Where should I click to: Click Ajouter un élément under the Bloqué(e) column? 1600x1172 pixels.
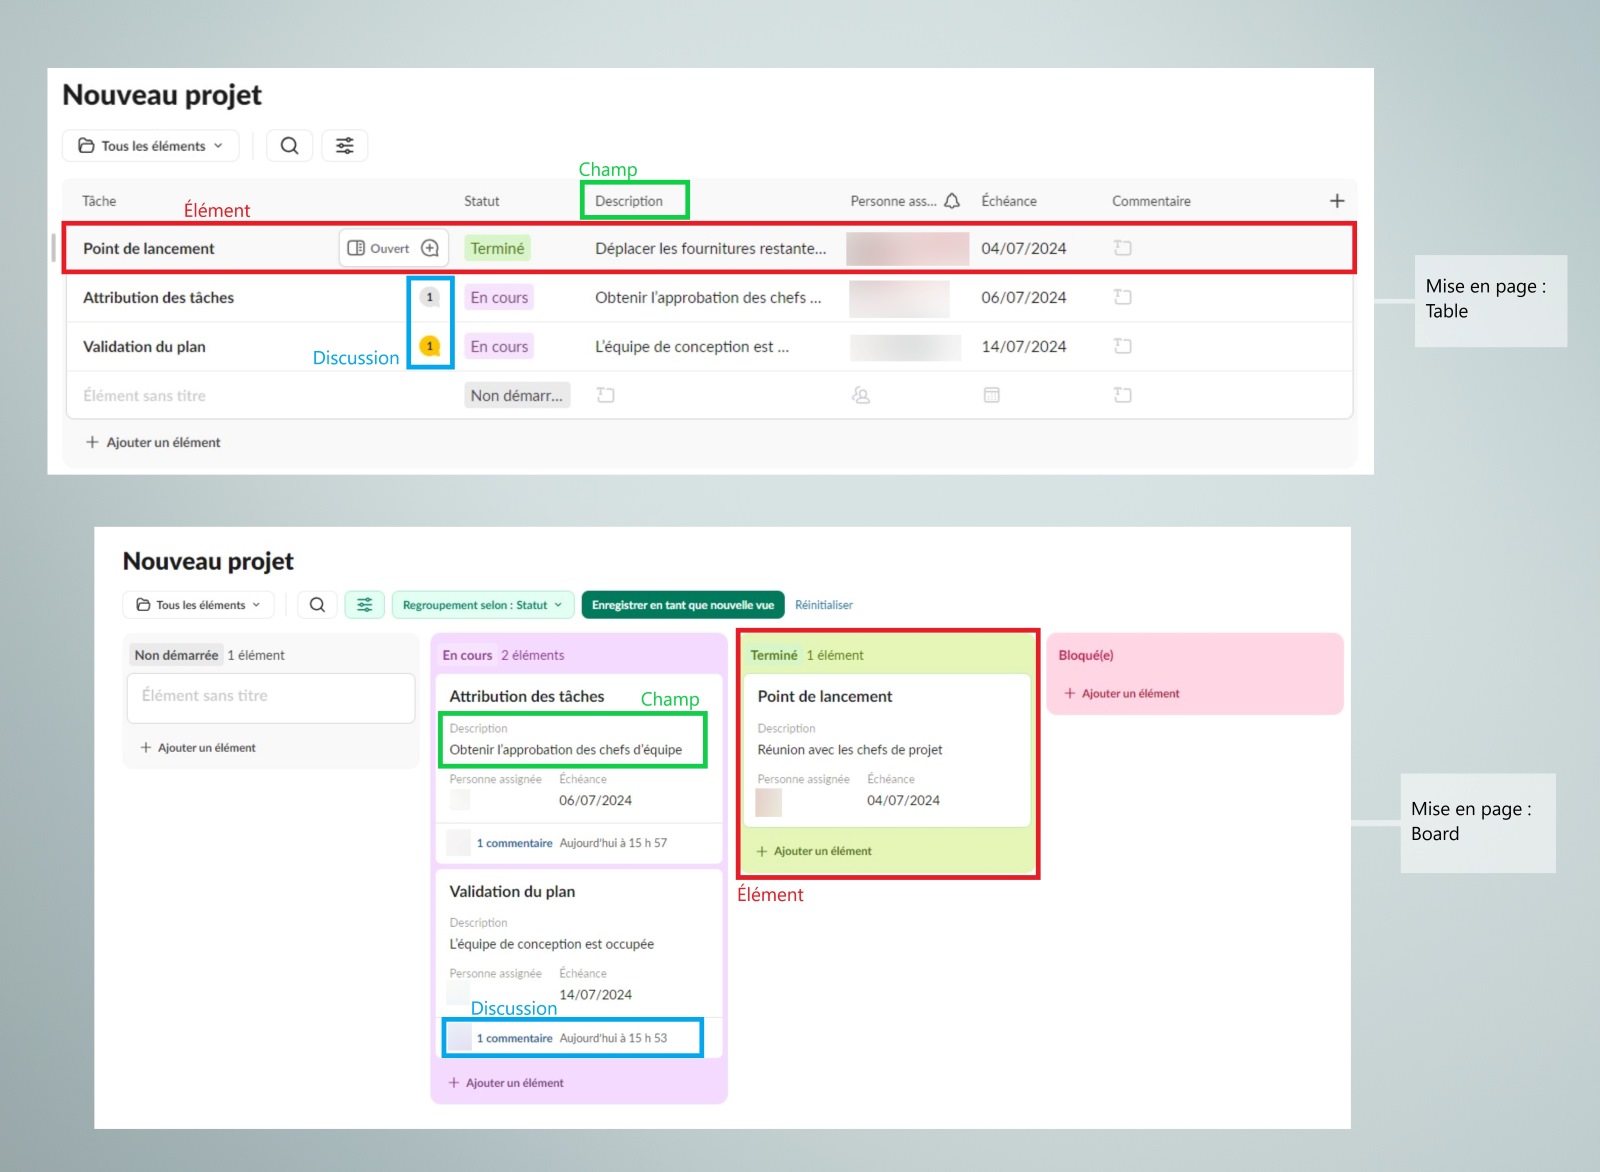(x=1122, y=692)
